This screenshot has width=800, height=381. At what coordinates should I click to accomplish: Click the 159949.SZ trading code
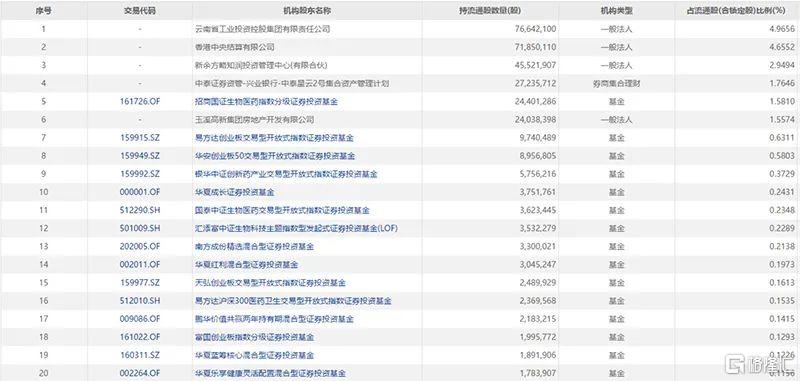[140, 156]
